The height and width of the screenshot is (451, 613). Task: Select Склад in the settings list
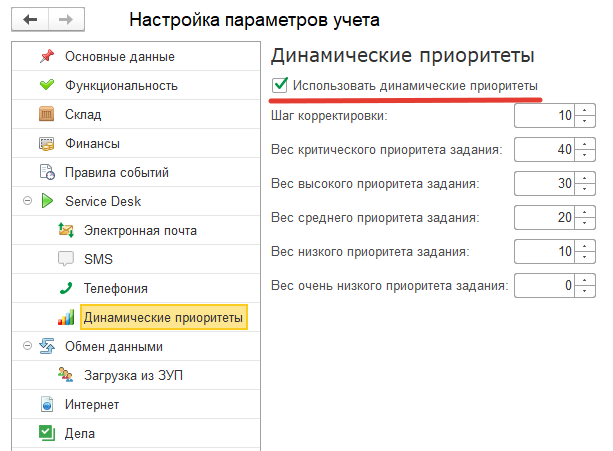point(83,115)
